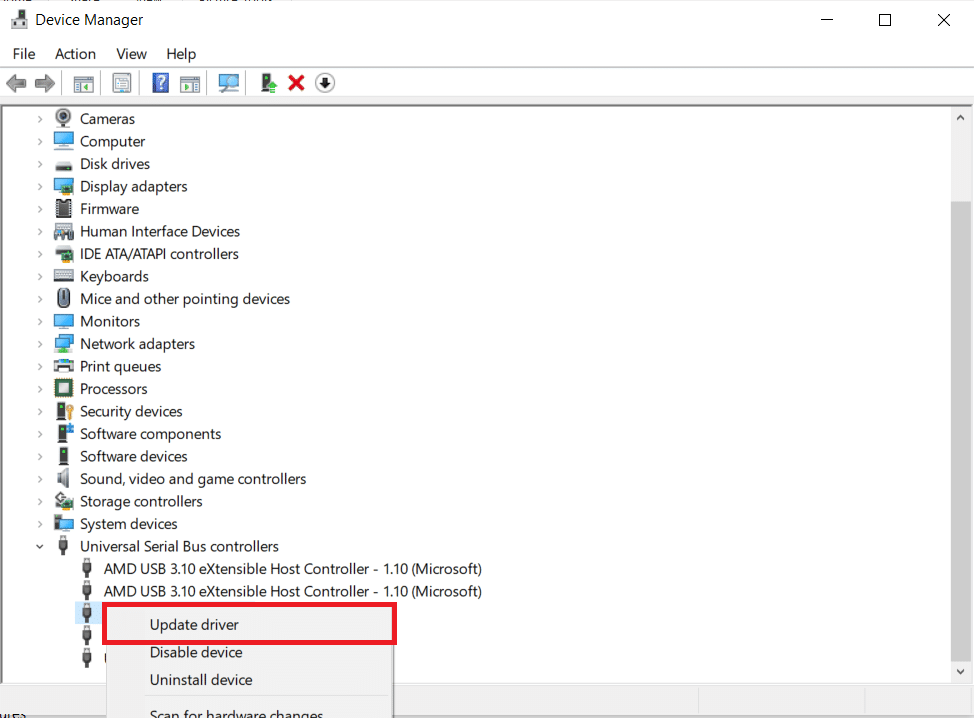Click the scrollbar down arrow
The width and height of the screenshot is (974, 718).
[x=960, y=672]
